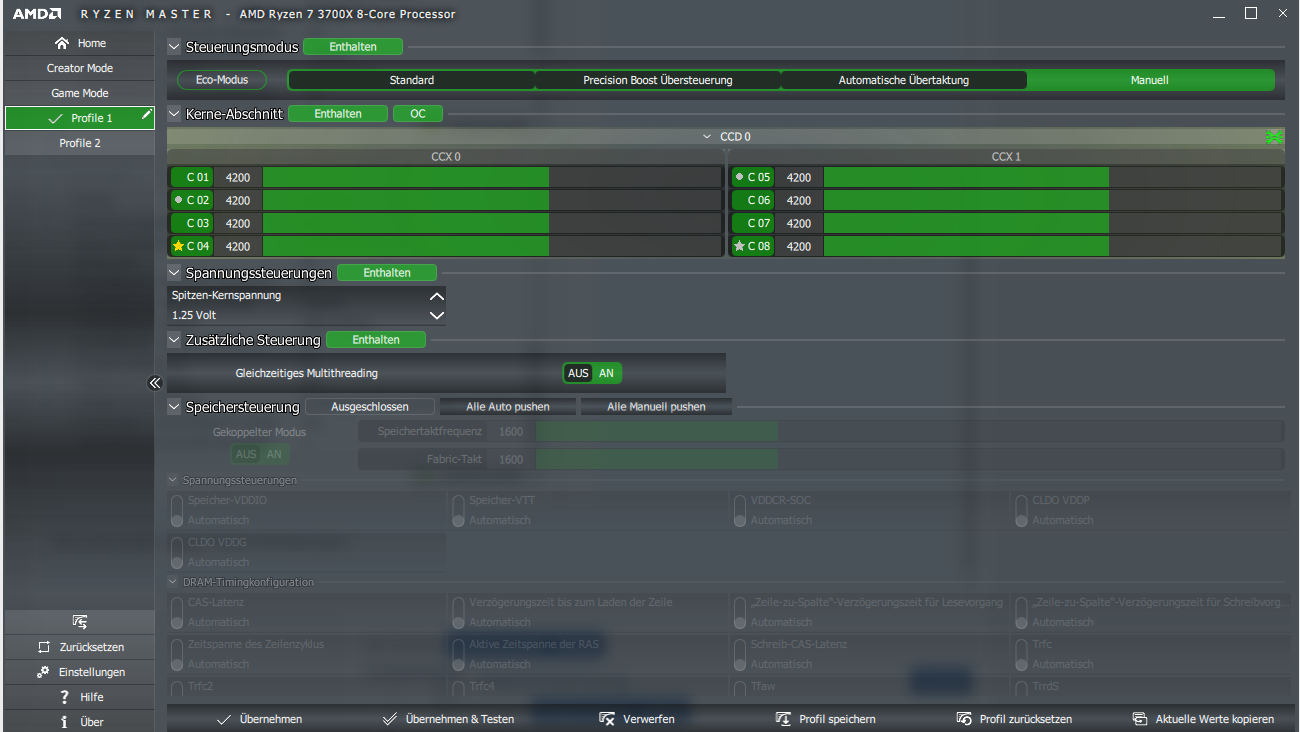
Task: Collapse the Kerne-Abschnitt section chevron
Action: coord(175,114)
